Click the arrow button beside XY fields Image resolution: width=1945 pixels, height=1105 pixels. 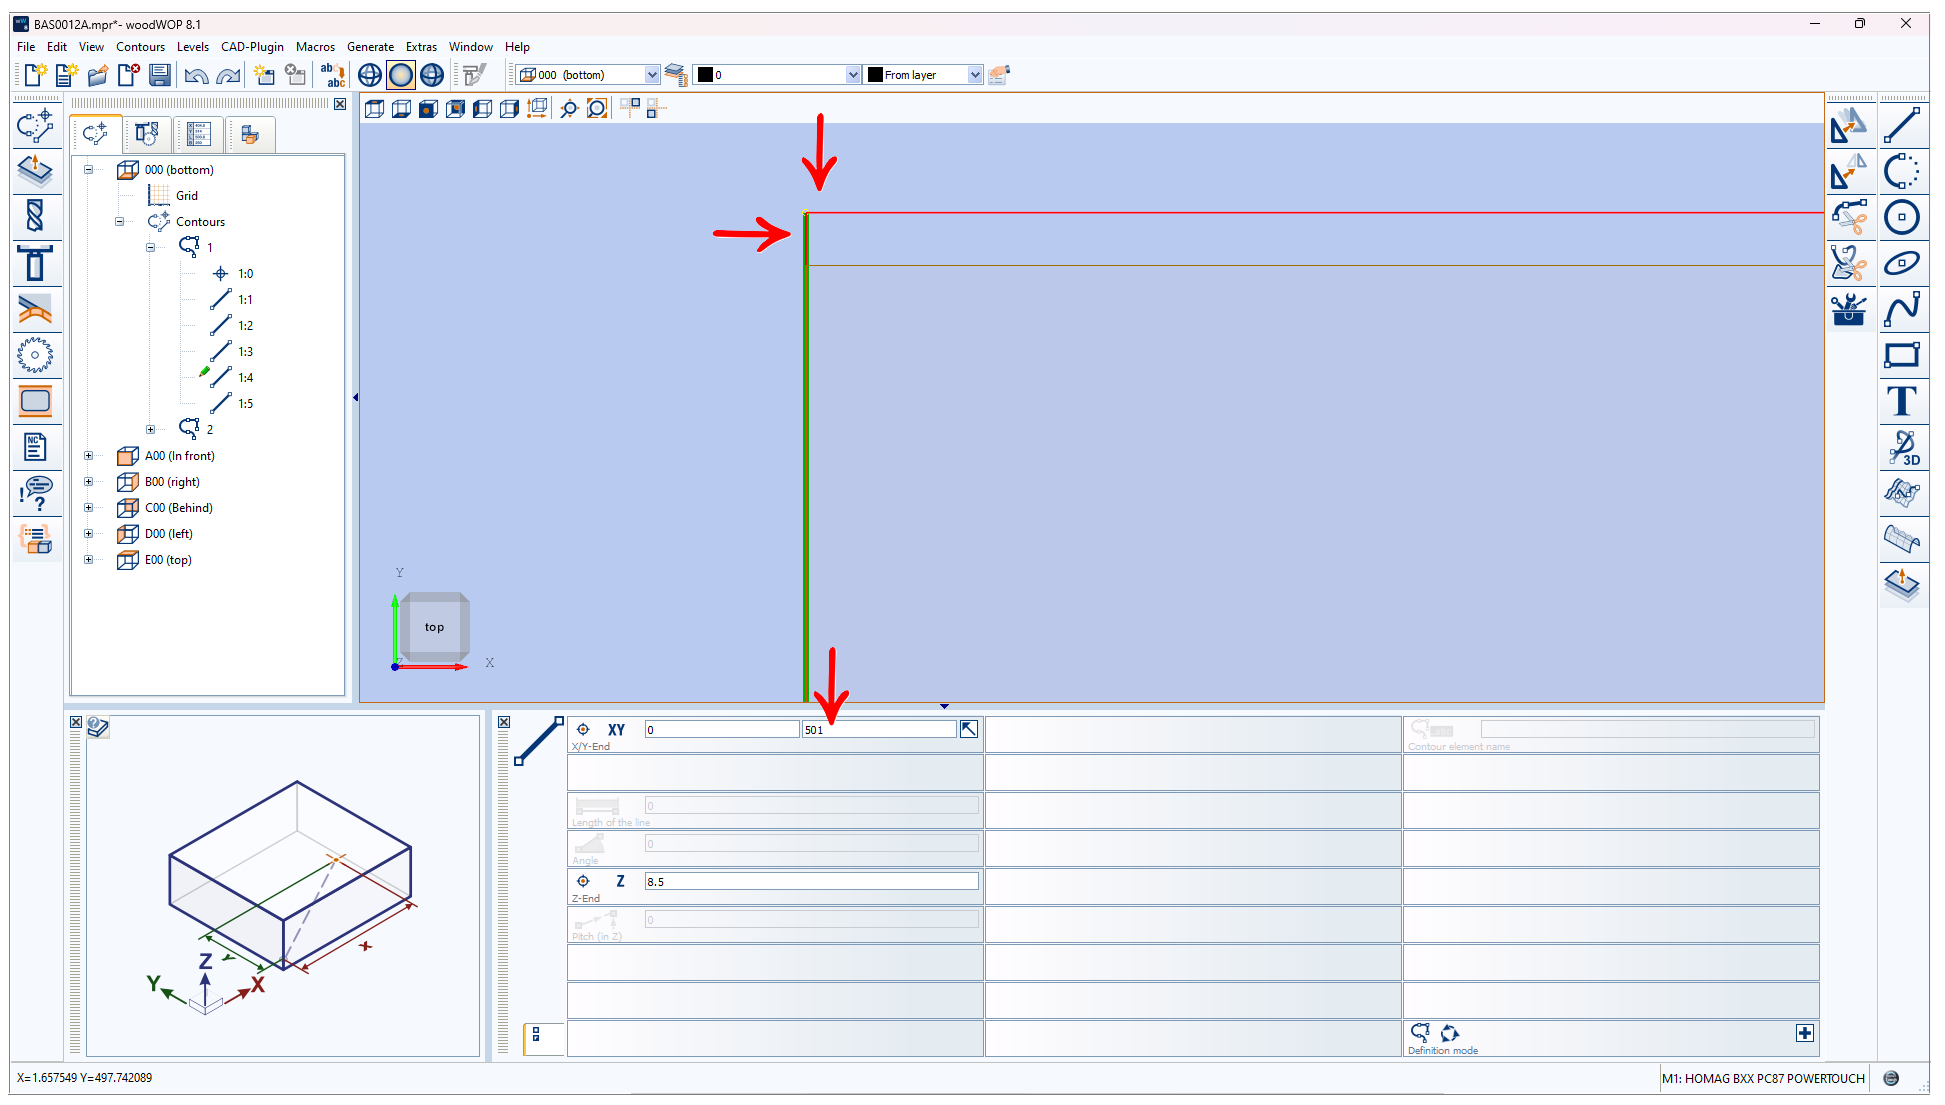(968, 729)
